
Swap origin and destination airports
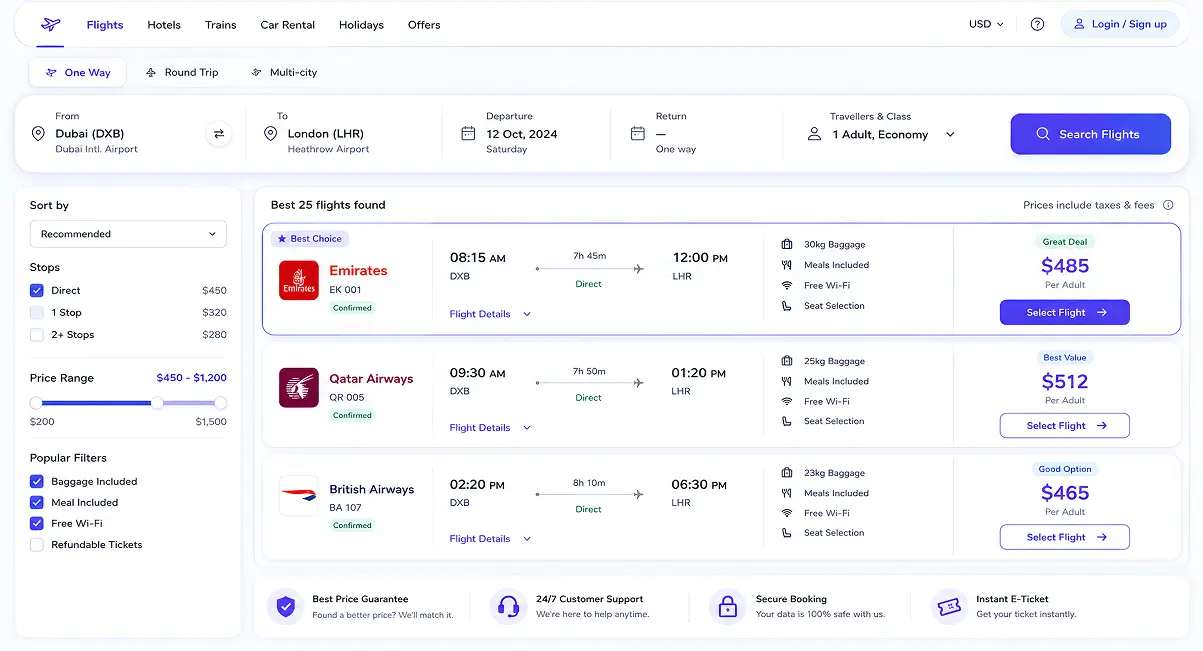pos(219,134)
